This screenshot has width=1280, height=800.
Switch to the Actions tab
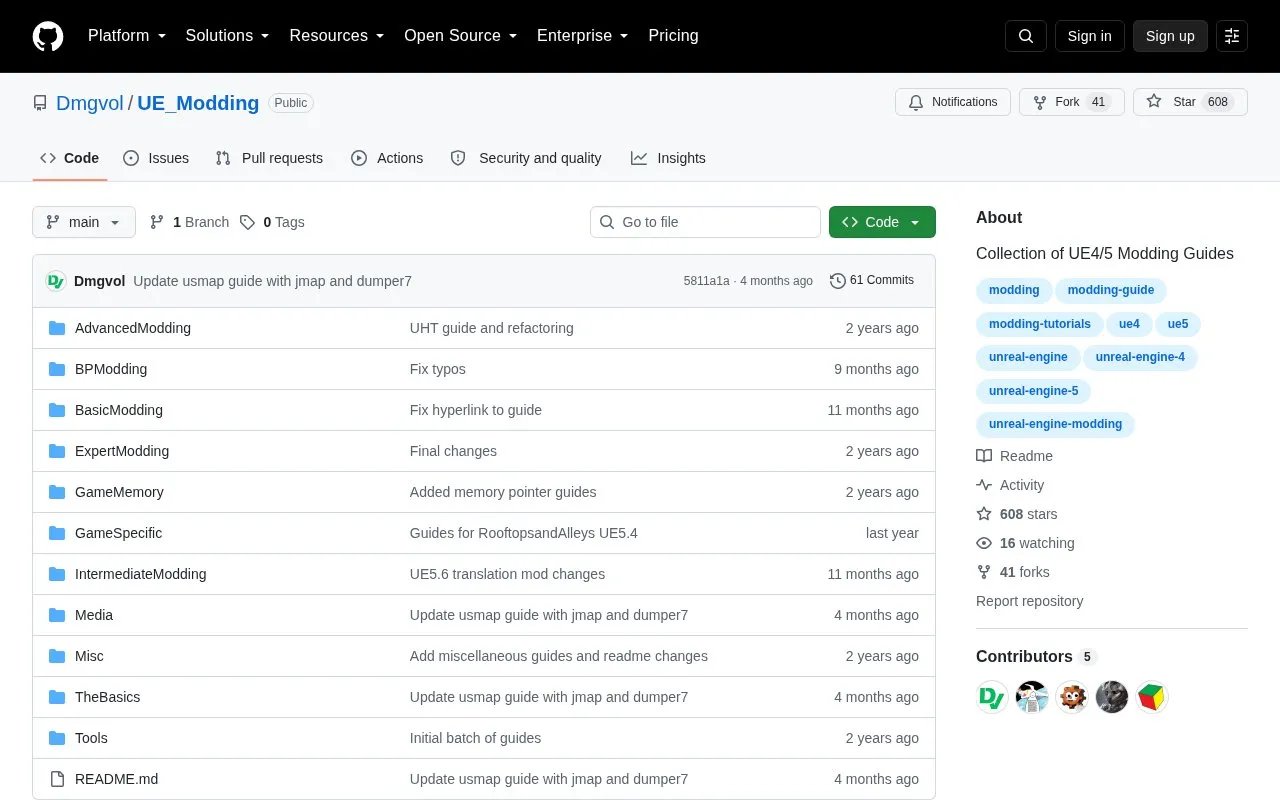pyautogui.click(x=387, y=158)
